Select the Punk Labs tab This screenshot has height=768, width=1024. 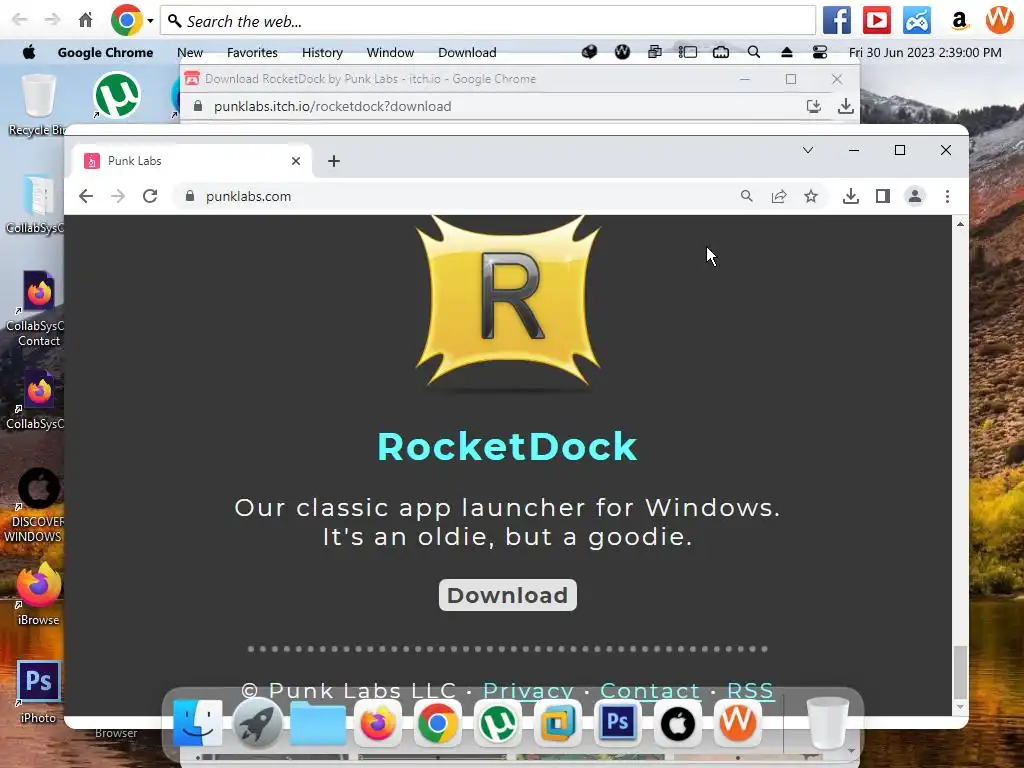tap(193, 161)
